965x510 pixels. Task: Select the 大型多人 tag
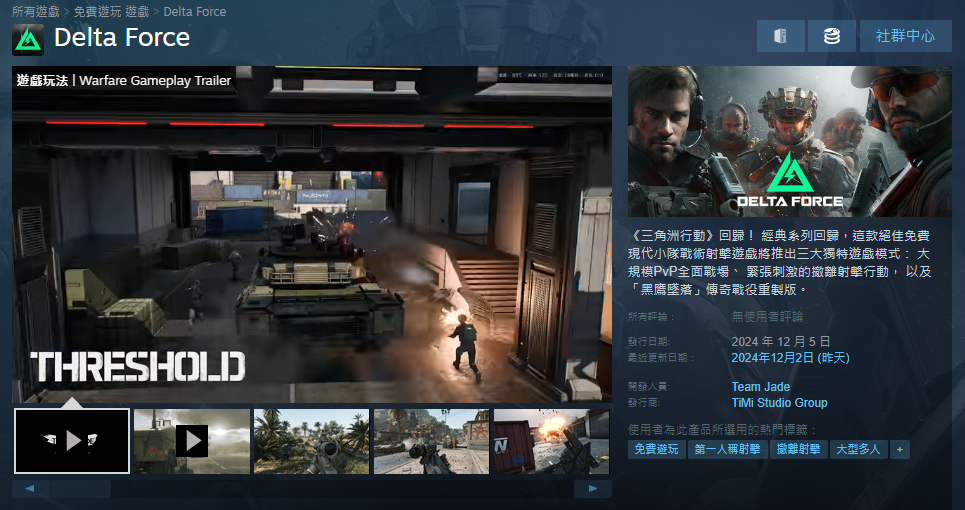coord(859,449)
